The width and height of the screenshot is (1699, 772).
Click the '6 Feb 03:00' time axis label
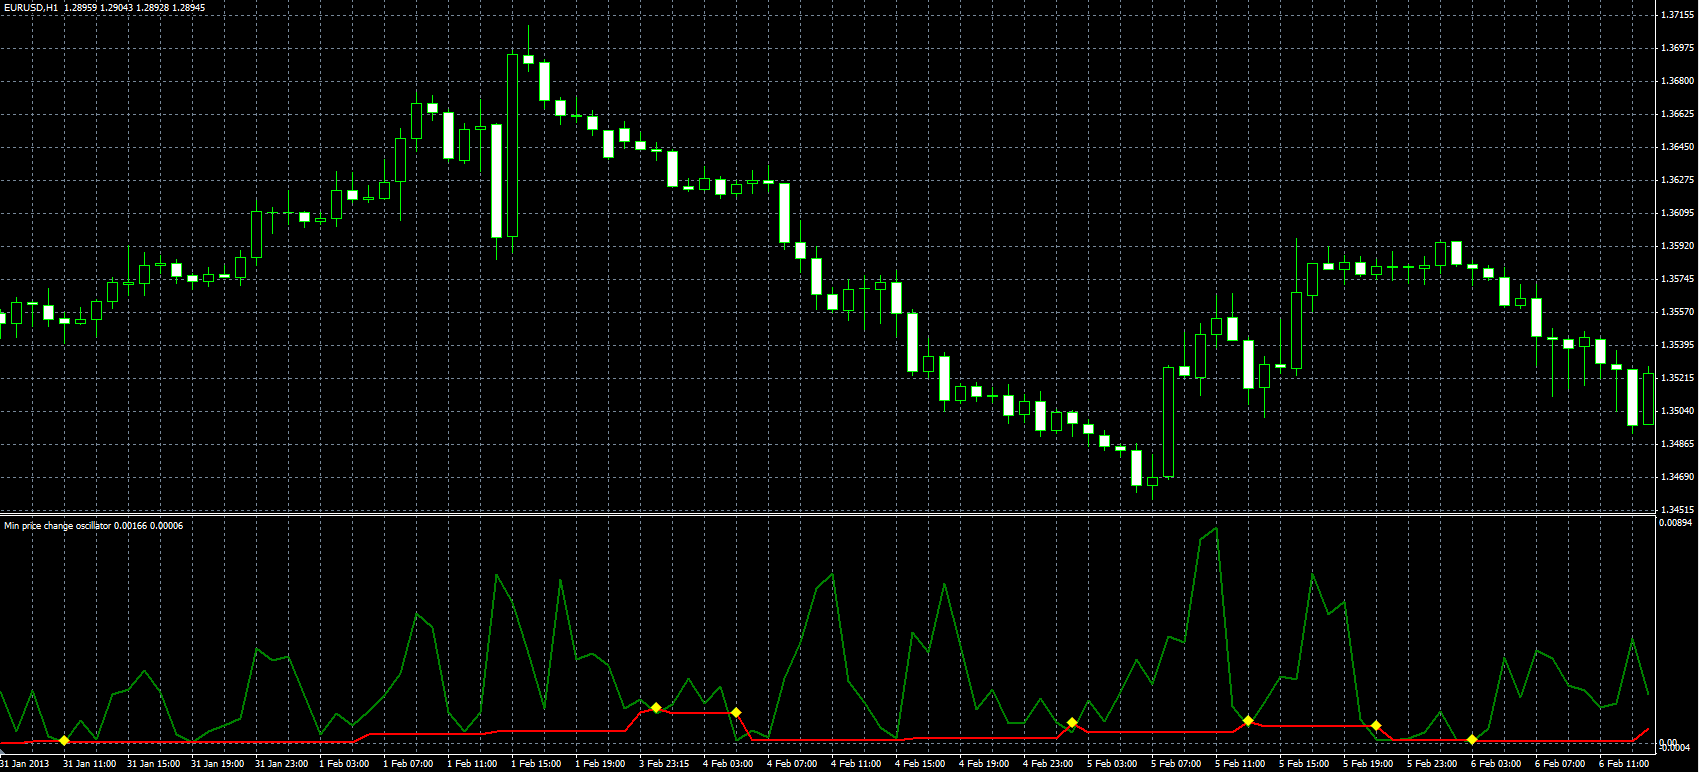click(x=1496, y=764)
